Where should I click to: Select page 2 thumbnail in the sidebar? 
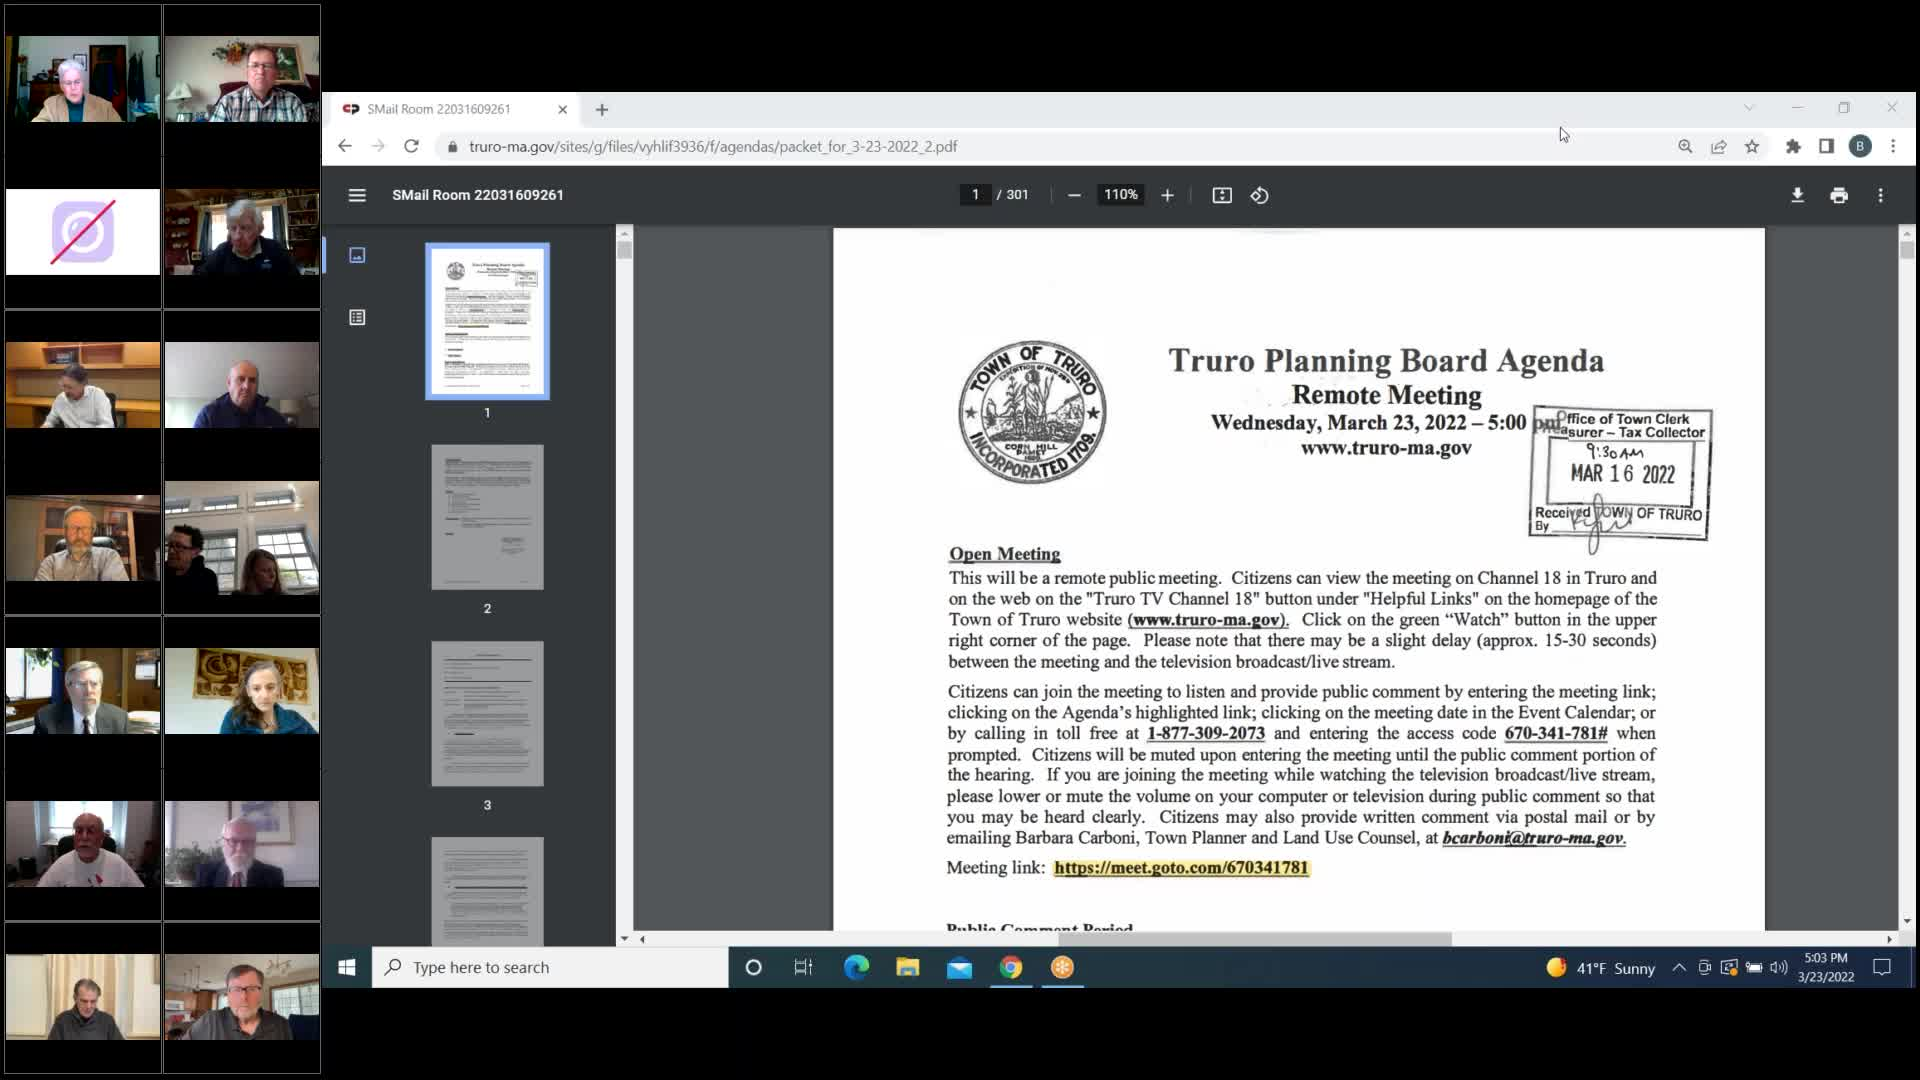point(487,517)
